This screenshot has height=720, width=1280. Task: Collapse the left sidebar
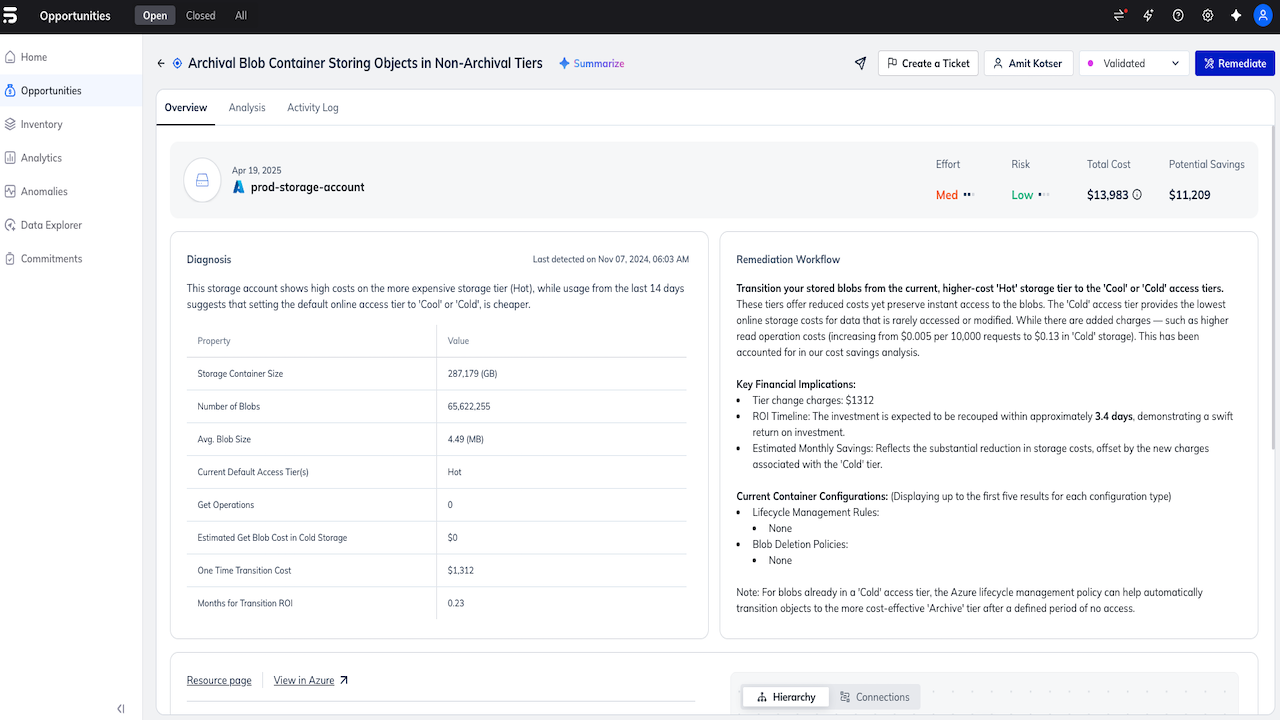121,708
